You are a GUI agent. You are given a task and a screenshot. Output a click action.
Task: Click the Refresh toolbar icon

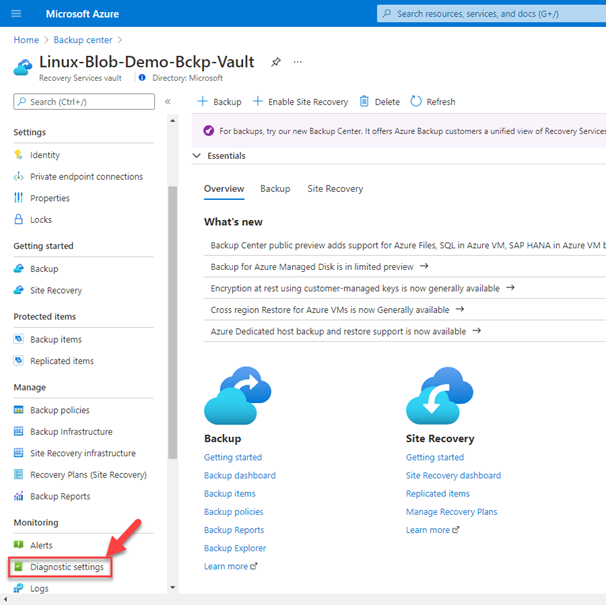point(416,102)
